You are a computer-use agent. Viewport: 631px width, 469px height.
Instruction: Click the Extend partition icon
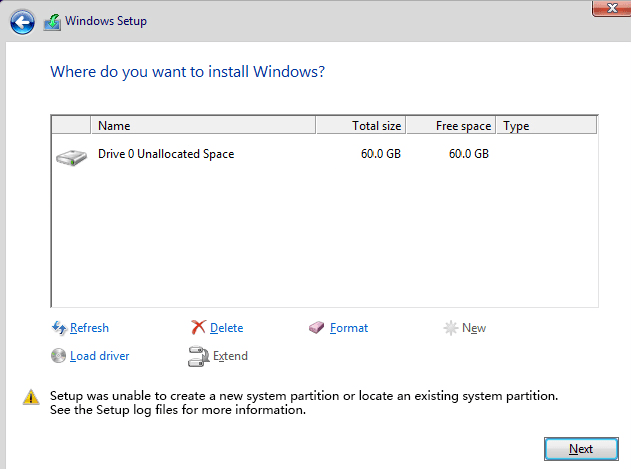(x=198, y=356)
